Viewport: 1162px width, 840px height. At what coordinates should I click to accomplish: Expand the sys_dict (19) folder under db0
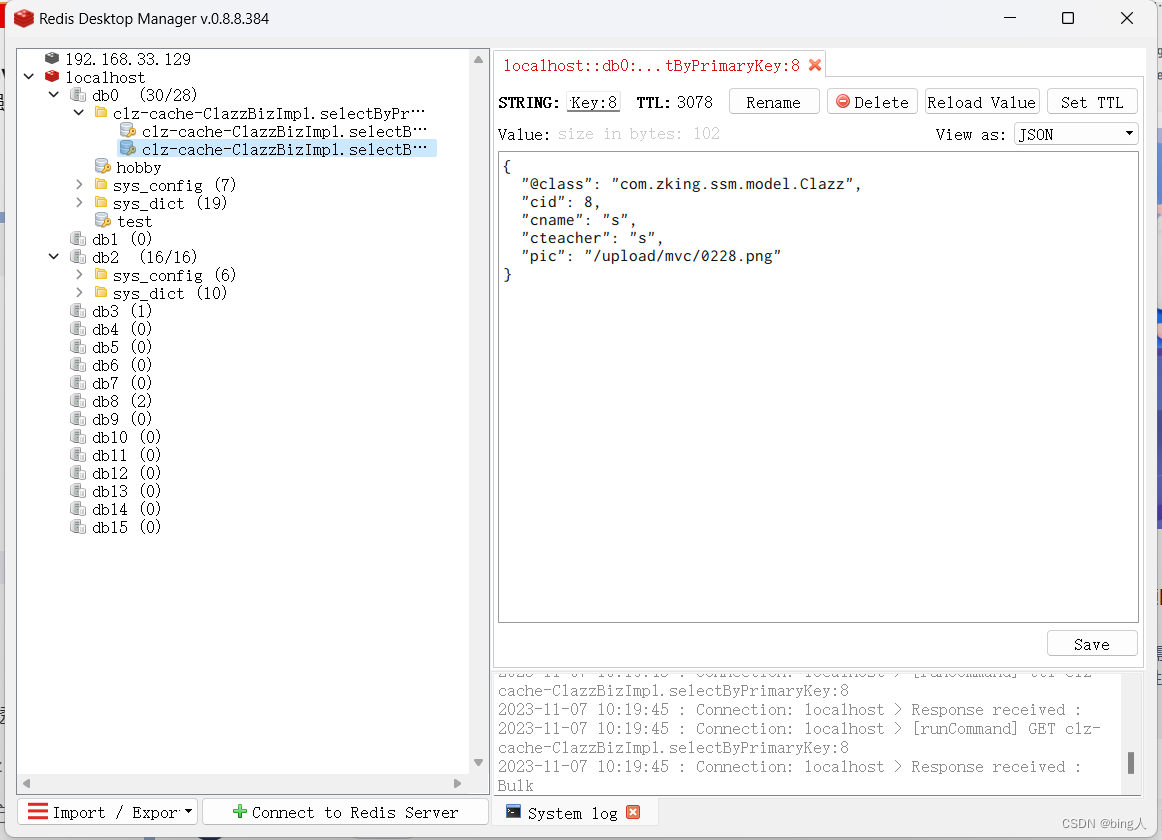click(80, 203)
